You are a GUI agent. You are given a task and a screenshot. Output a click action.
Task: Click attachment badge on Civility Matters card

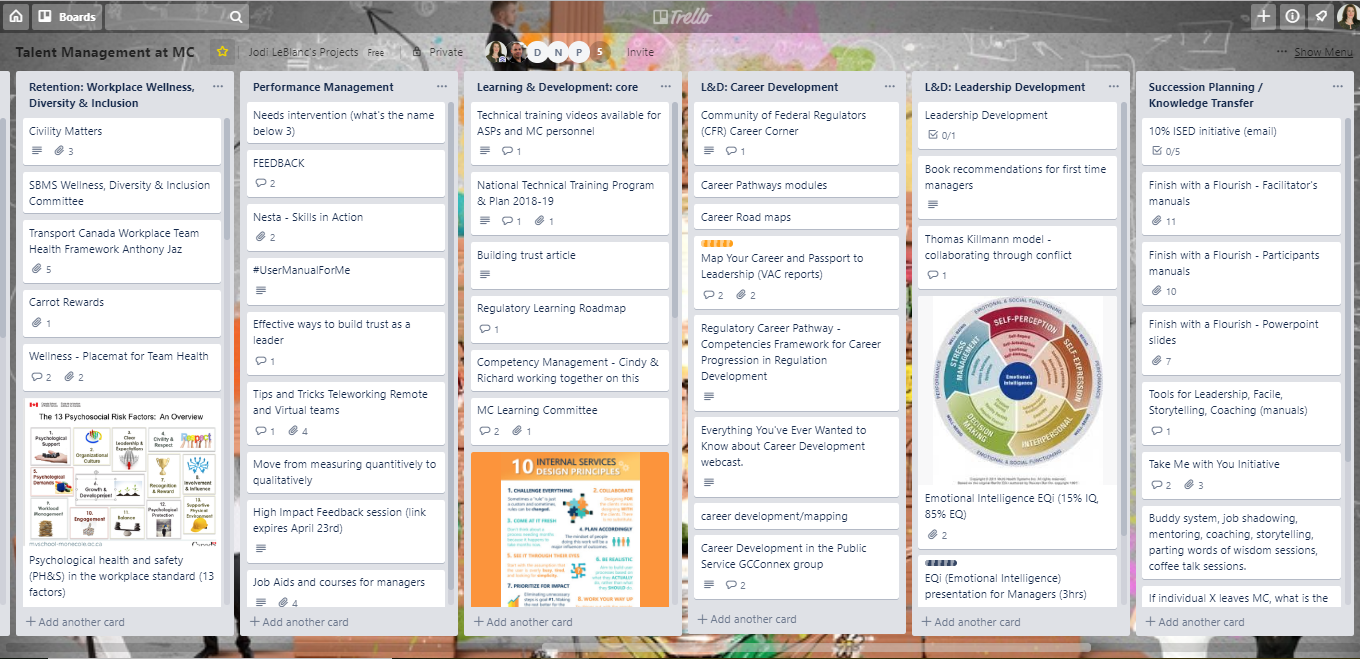(64, 152)
